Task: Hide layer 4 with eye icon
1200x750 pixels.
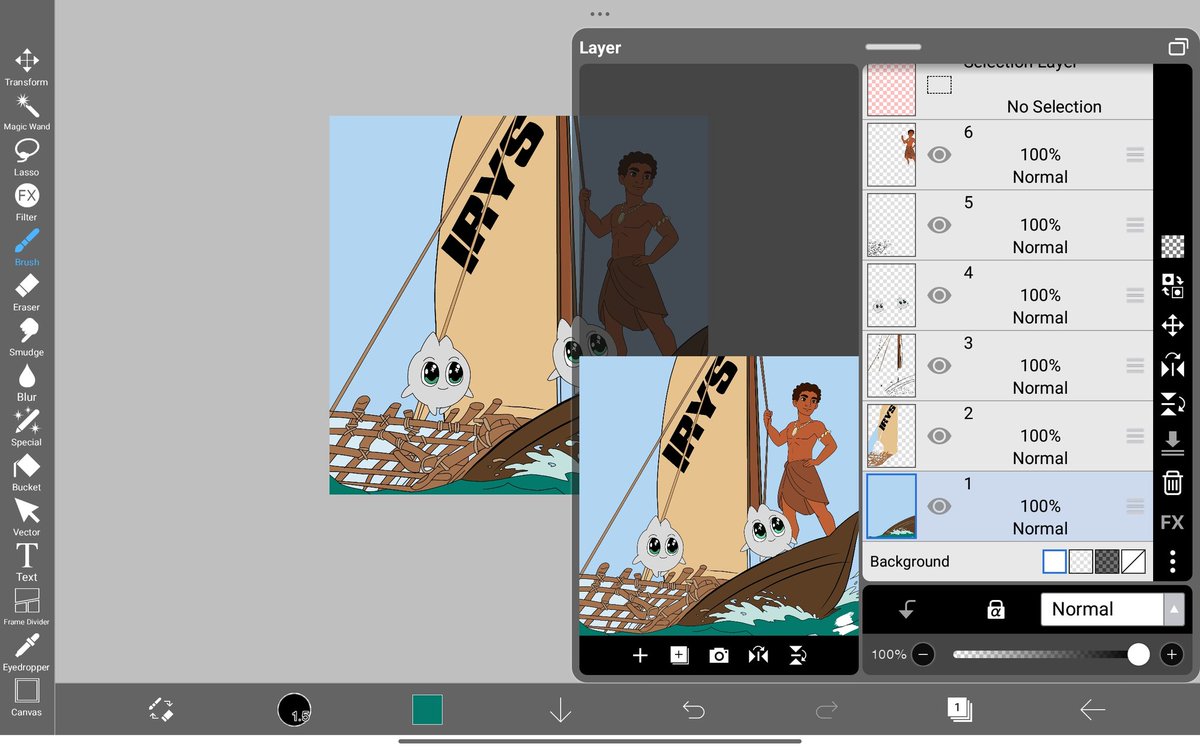Action: pos(939,295)
